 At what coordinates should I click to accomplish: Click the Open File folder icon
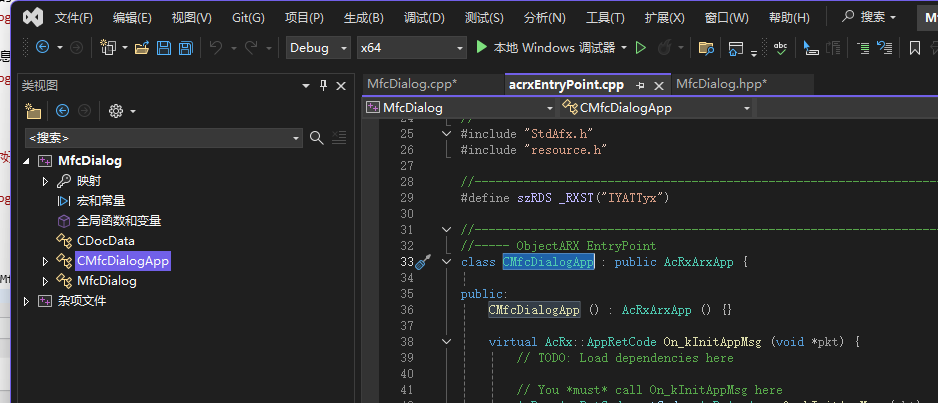[x=142, y=48]
